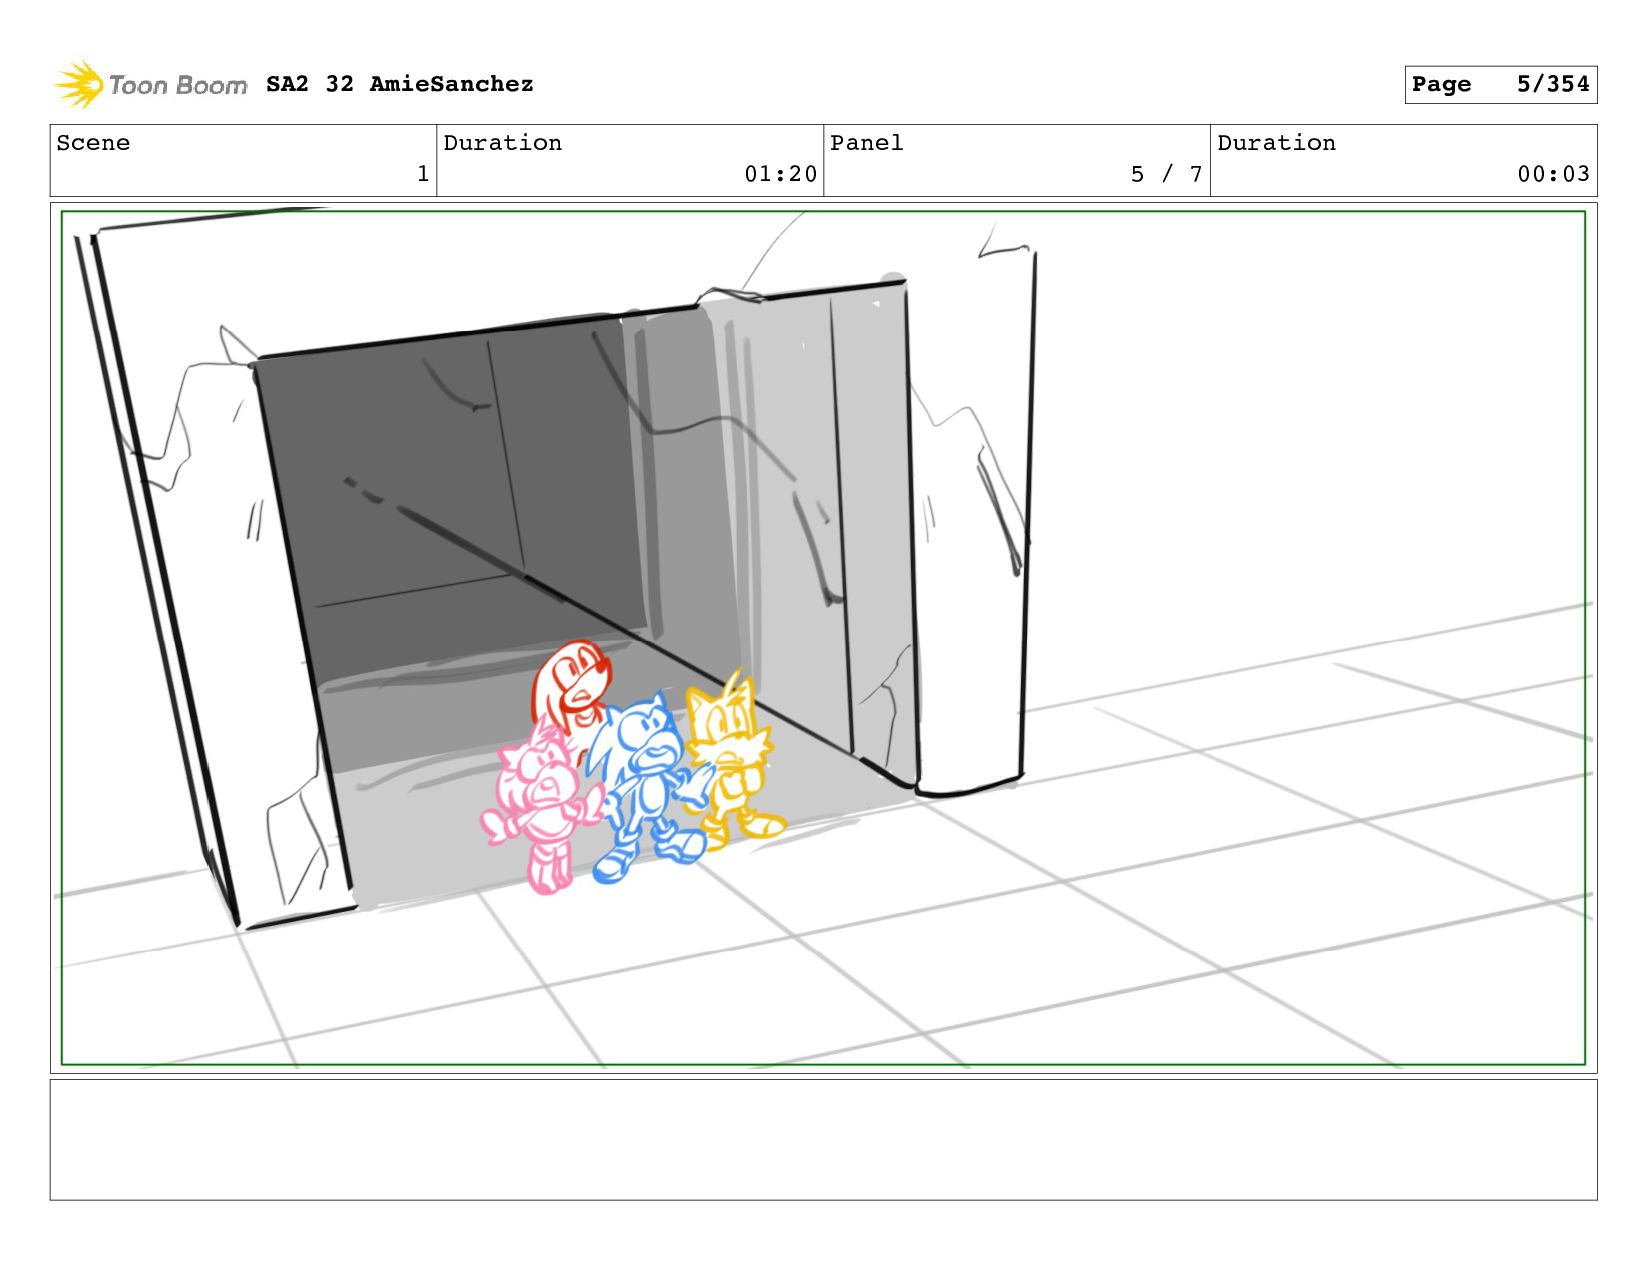The image size is (1650, 1275).
Task: Click the "Scene" label
Action: (x=93, y=143)
